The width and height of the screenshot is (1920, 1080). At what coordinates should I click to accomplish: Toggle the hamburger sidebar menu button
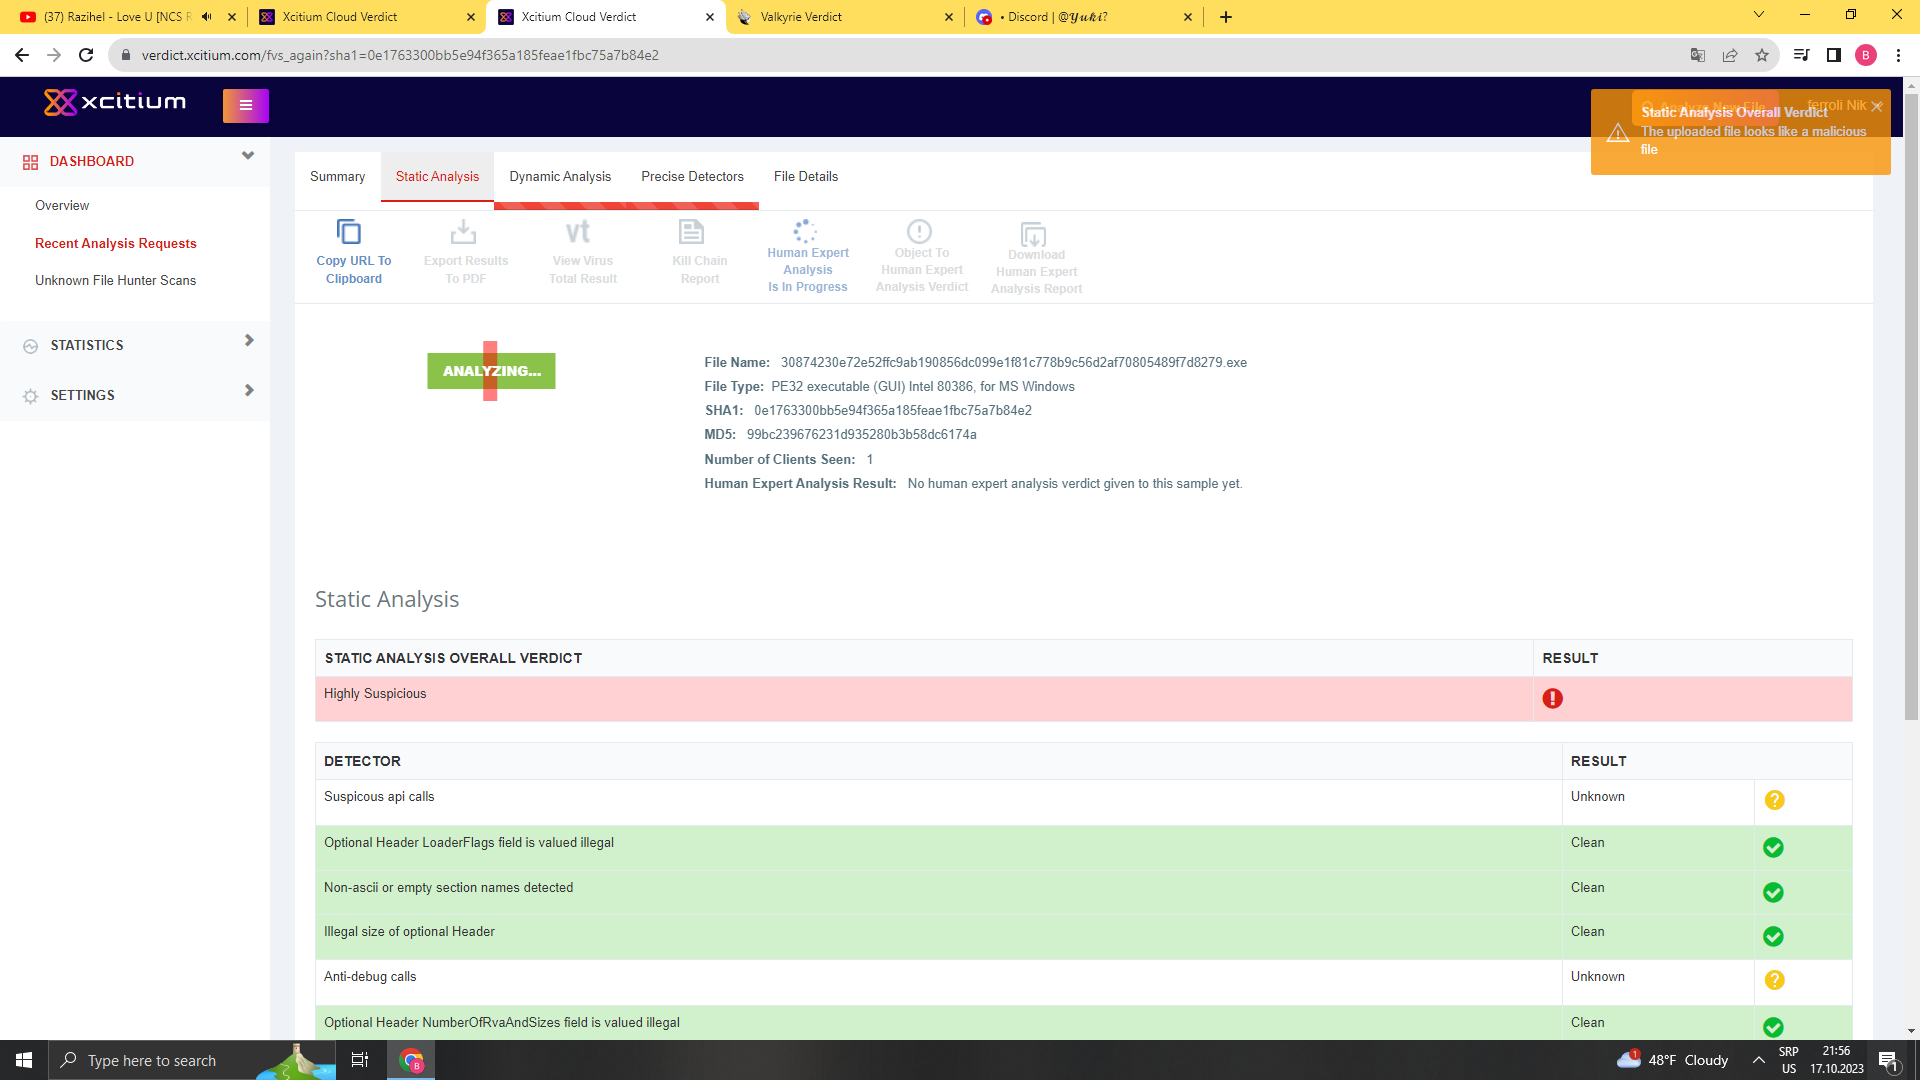(246, 105)
